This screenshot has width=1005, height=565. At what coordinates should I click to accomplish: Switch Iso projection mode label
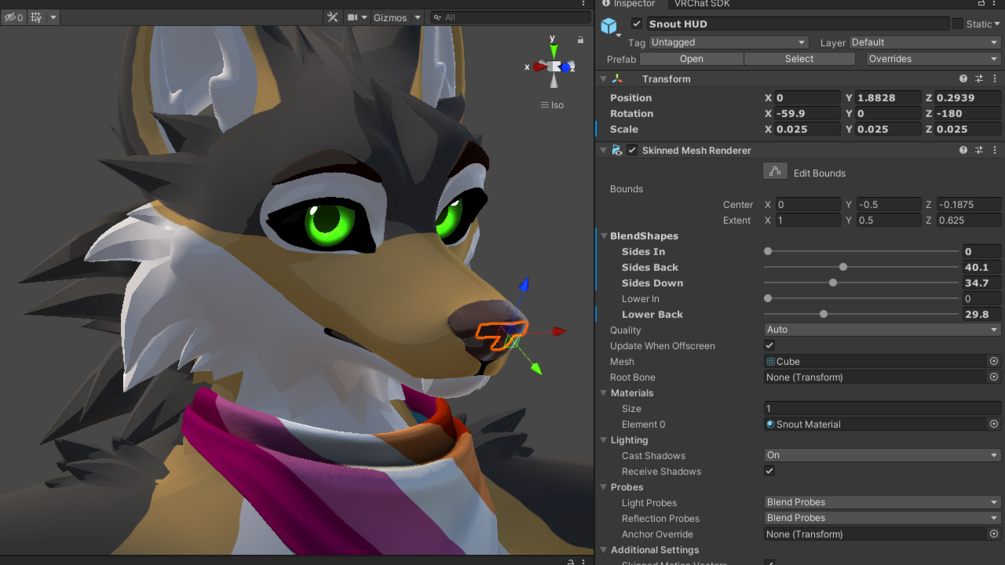tap(552, 105)
